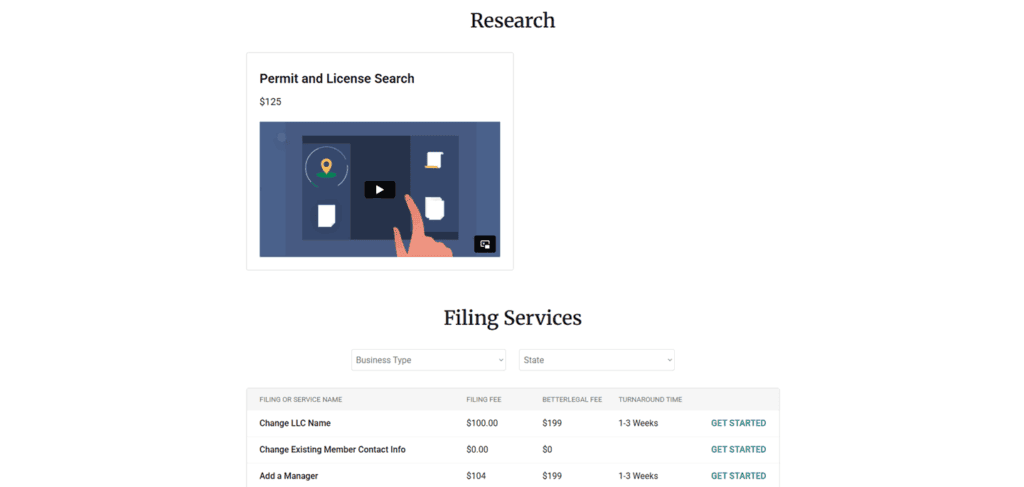Click the $0 BetterLegal fee value
The height and width of the screenshot is (487, 1024).
click(x=547, y=449)
